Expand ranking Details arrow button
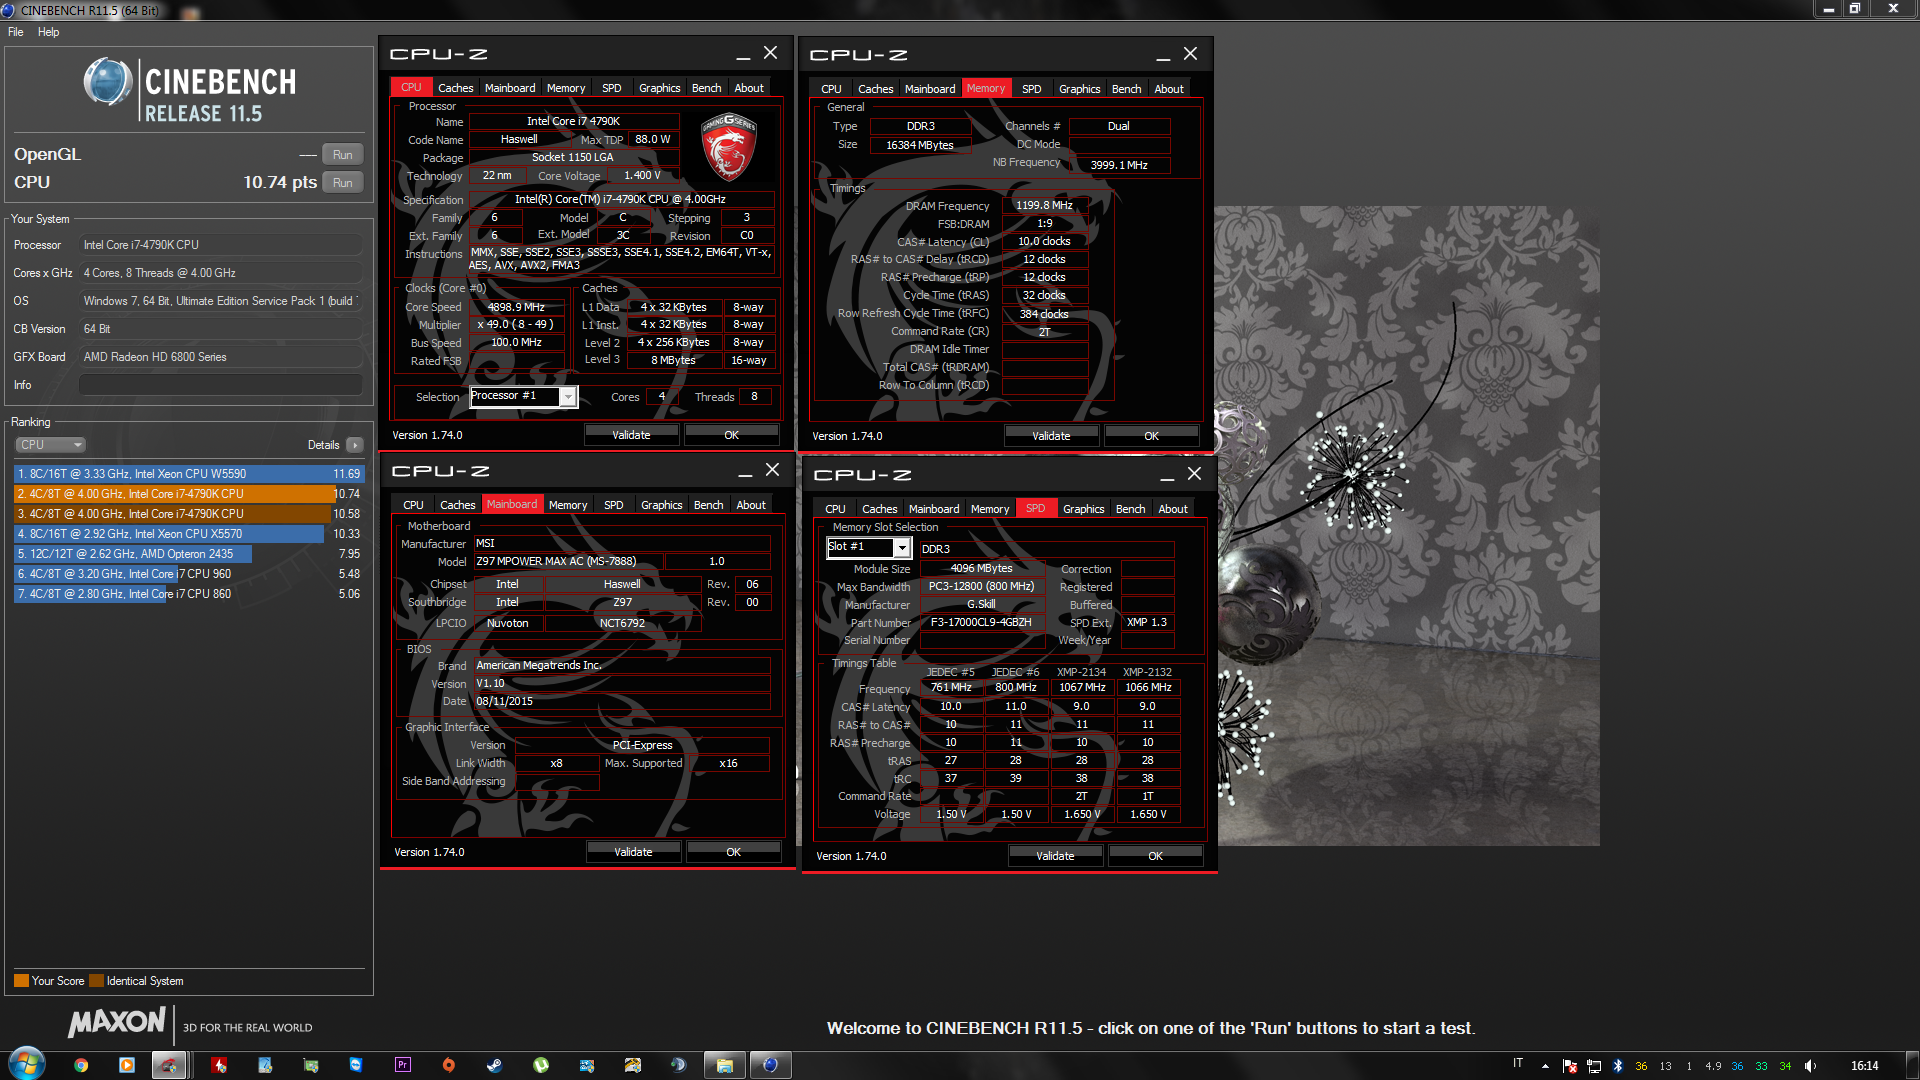Image resolution: width=1920 pixels, height=1080 pixels. [355, 445]
